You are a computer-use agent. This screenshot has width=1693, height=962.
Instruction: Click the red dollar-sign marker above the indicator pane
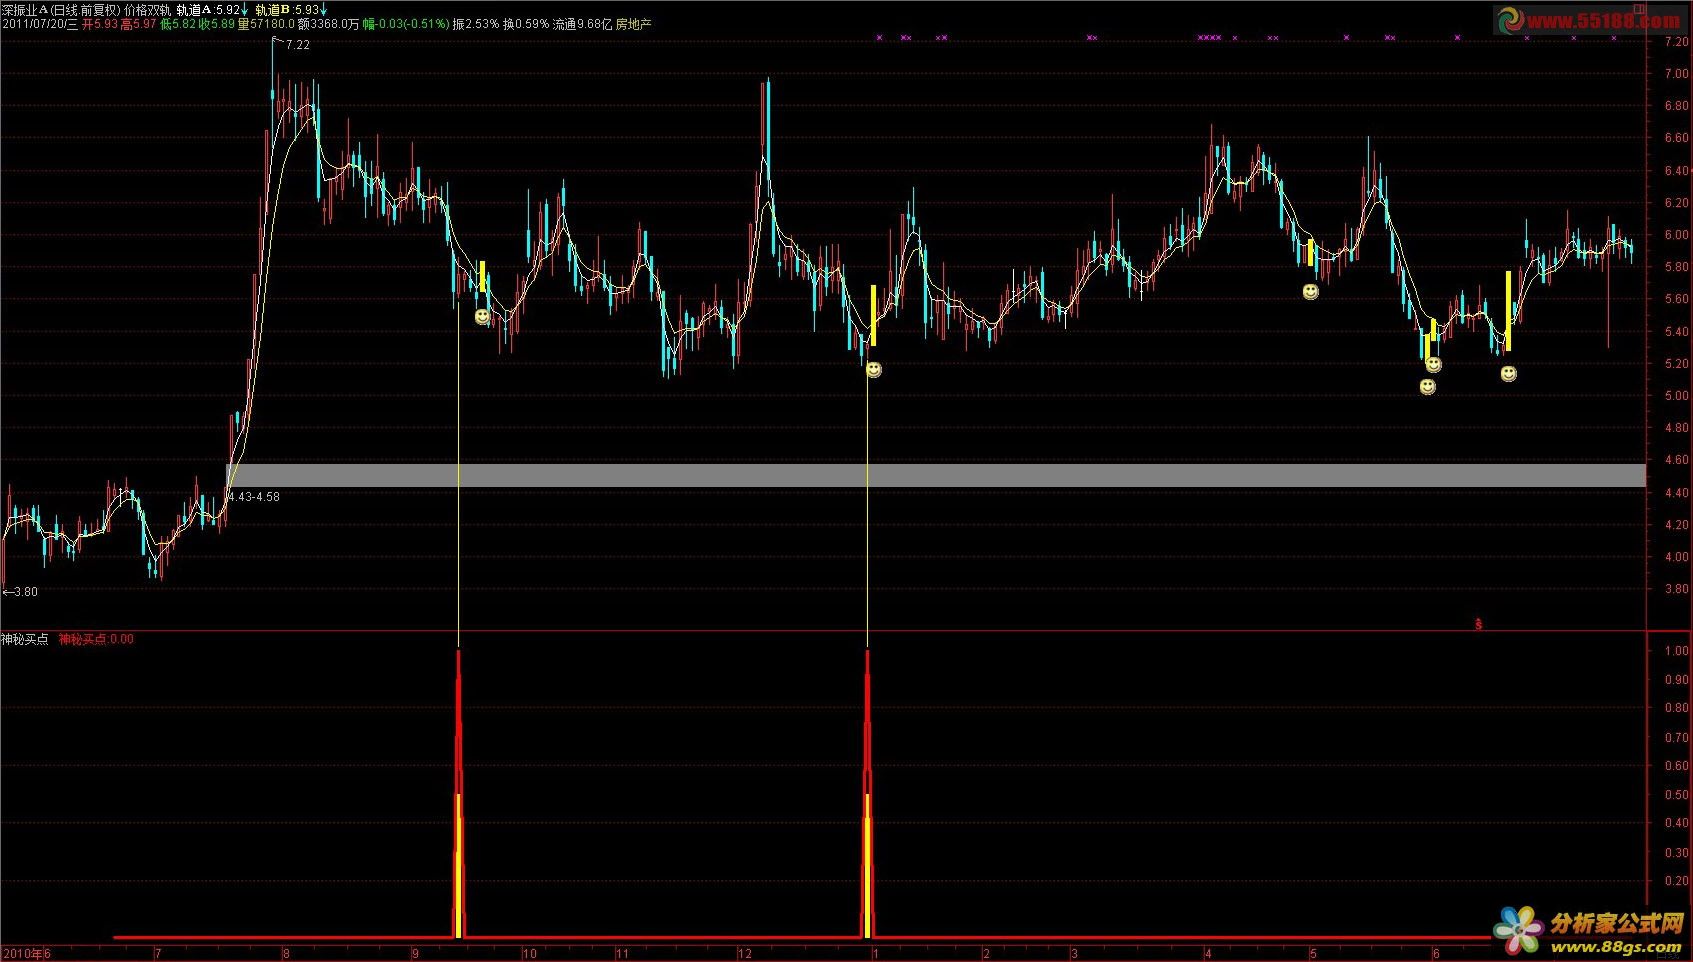click(x=1478, y=624)
